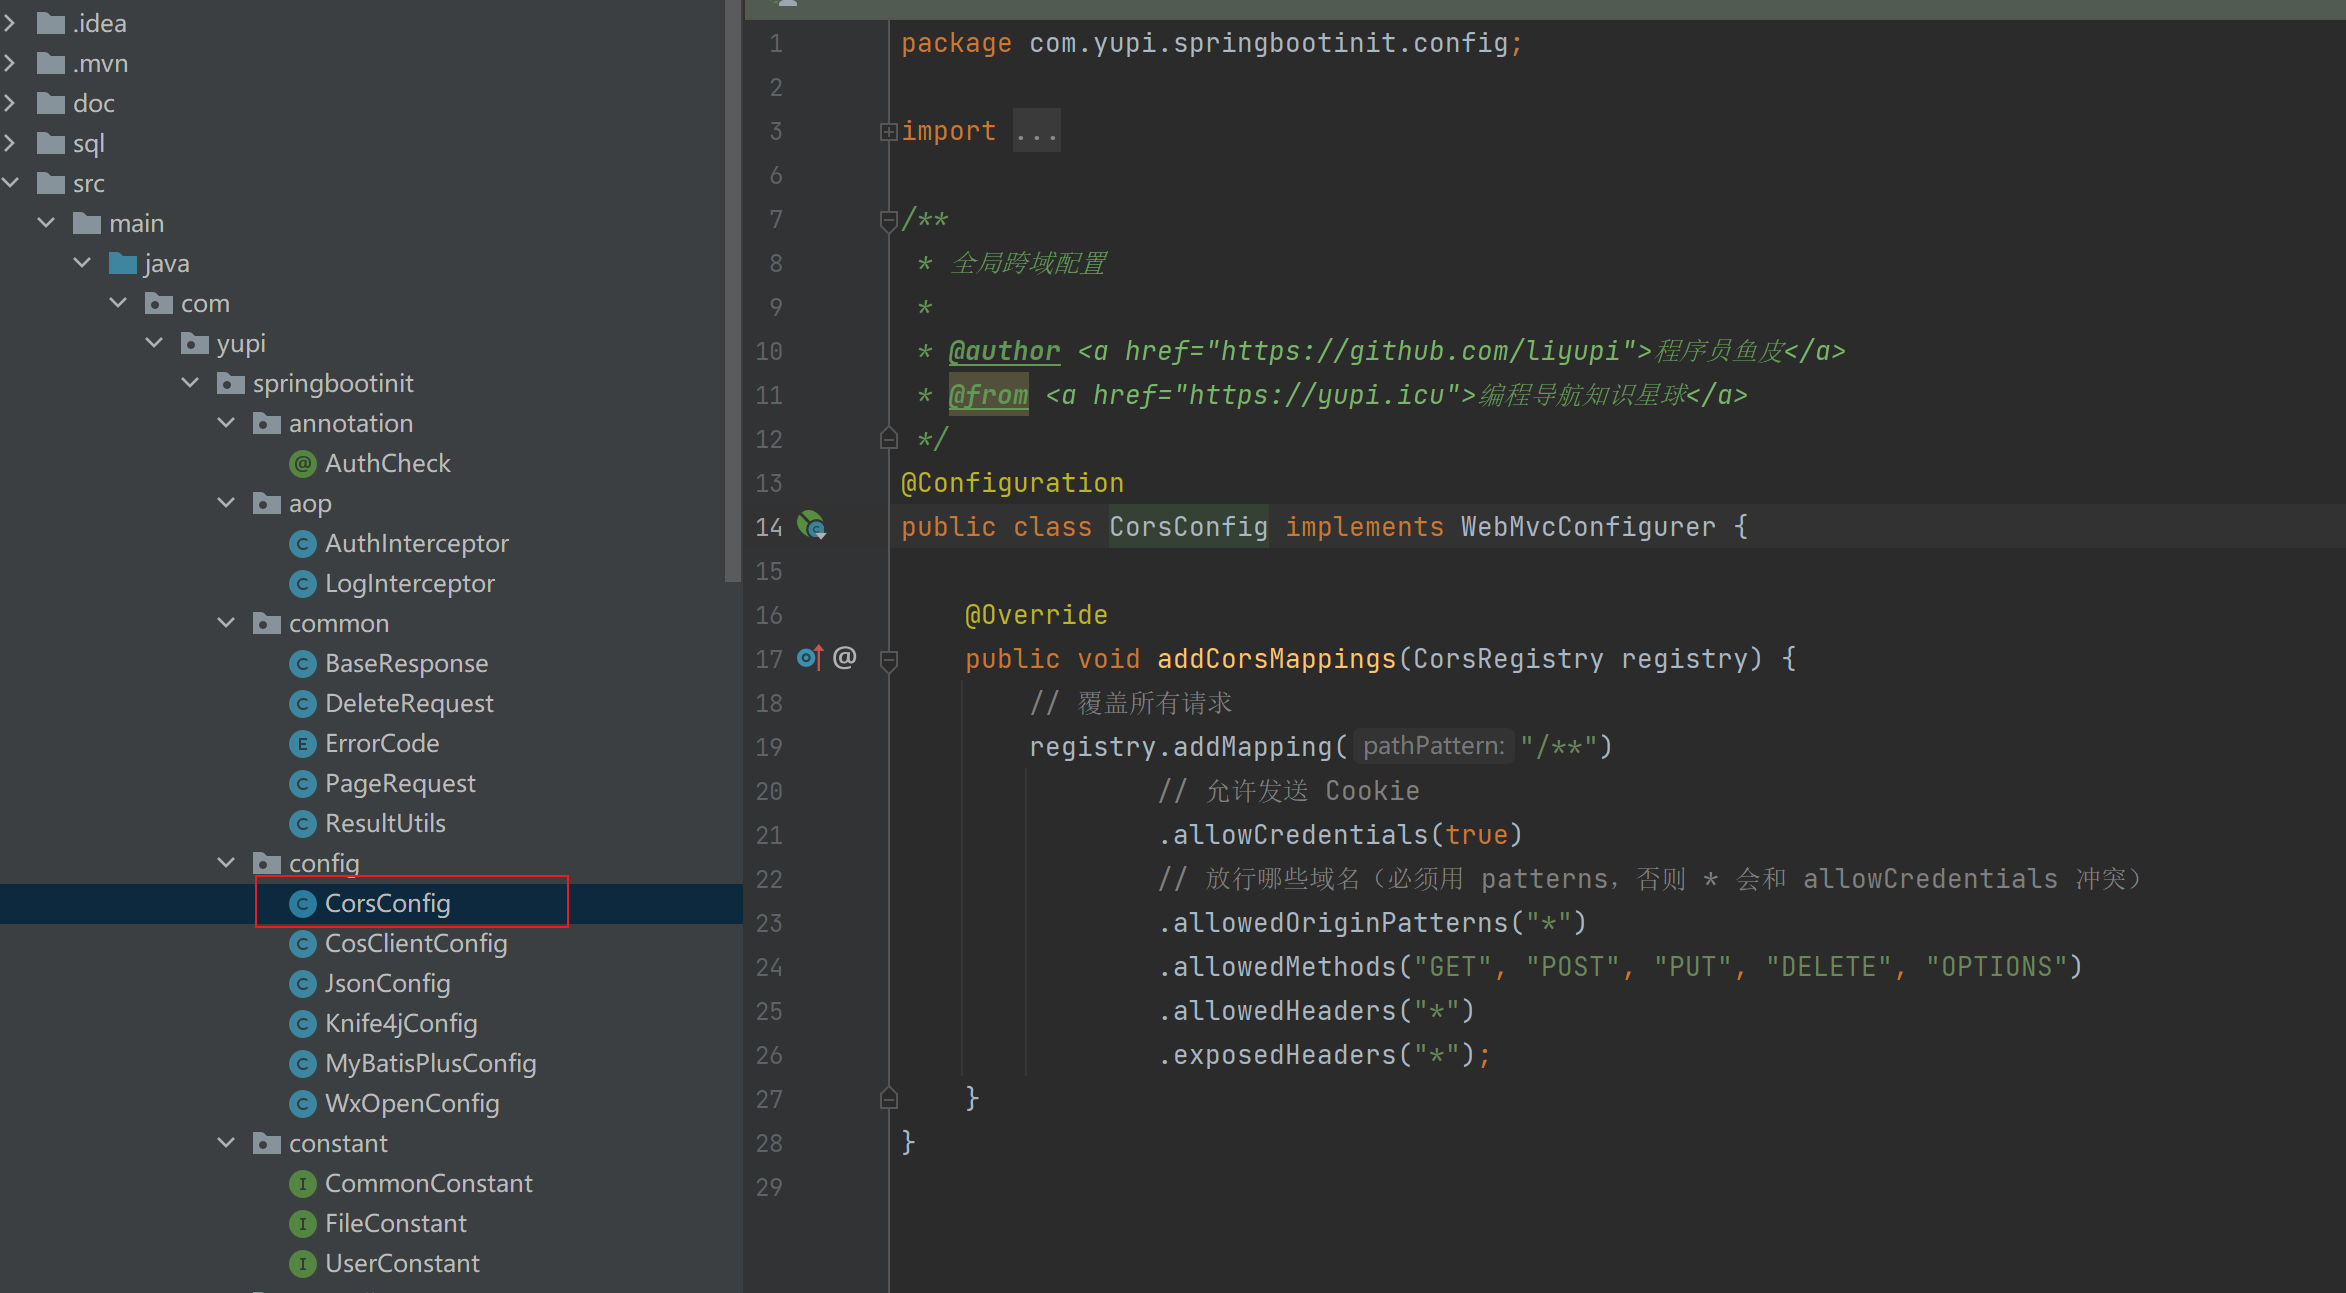Click line number 23 in the gutter

point(769,923)
